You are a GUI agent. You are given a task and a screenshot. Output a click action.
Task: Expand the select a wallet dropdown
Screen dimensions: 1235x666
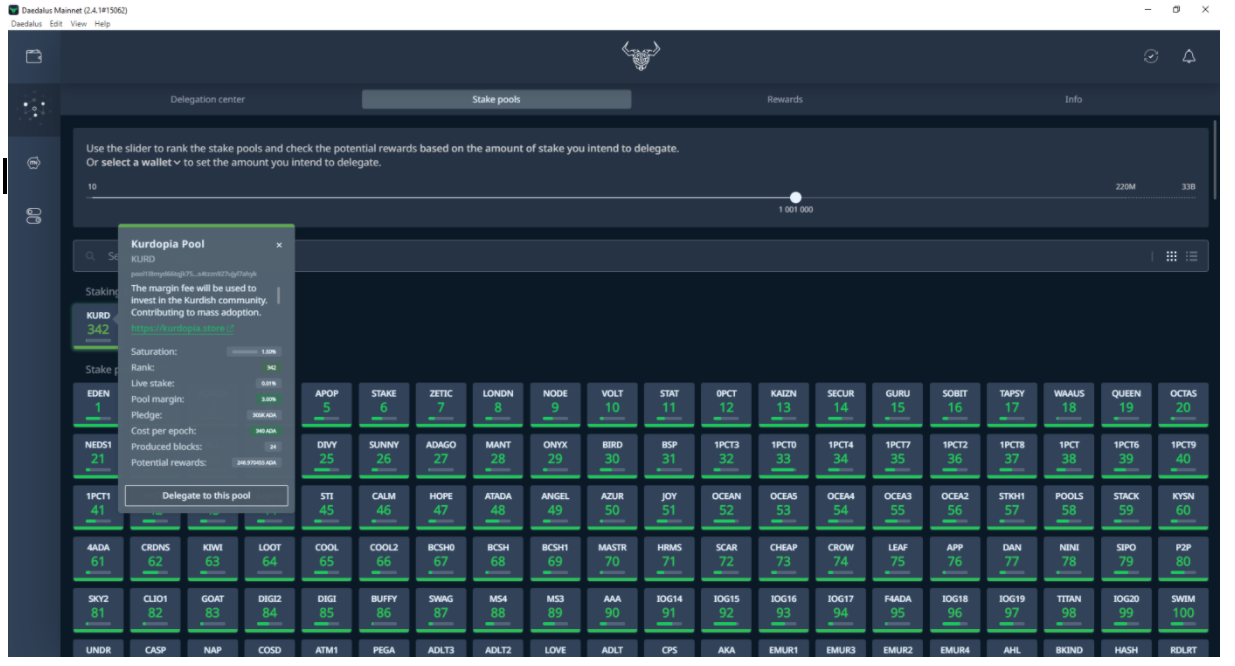[x=141, y=162]
